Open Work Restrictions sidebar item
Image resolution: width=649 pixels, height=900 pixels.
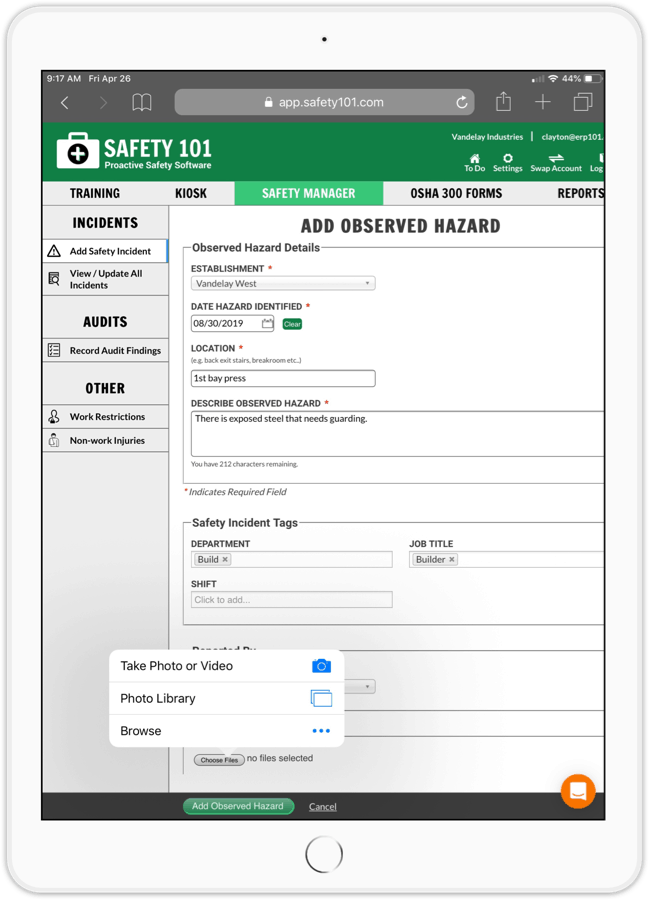[x=105, y=417]
